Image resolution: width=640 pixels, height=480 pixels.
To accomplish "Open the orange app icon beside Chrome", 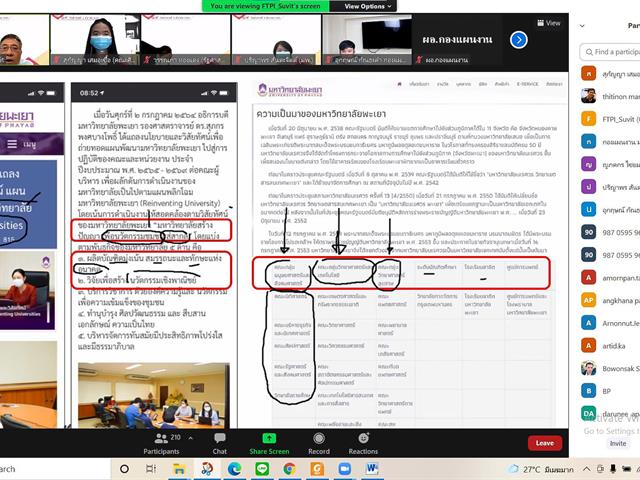I will (x=317, y=469).
